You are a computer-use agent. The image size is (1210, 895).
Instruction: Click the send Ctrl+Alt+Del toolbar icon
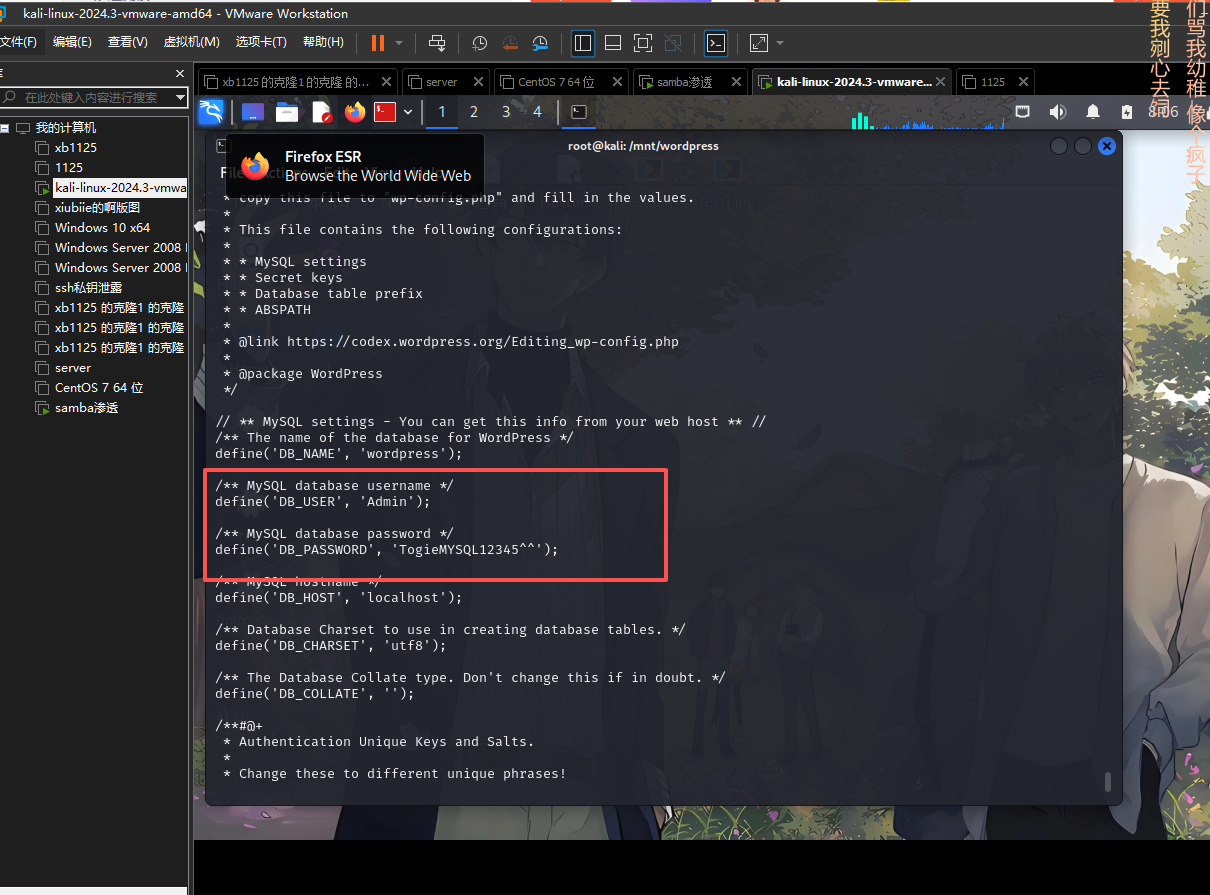point(437,43)
